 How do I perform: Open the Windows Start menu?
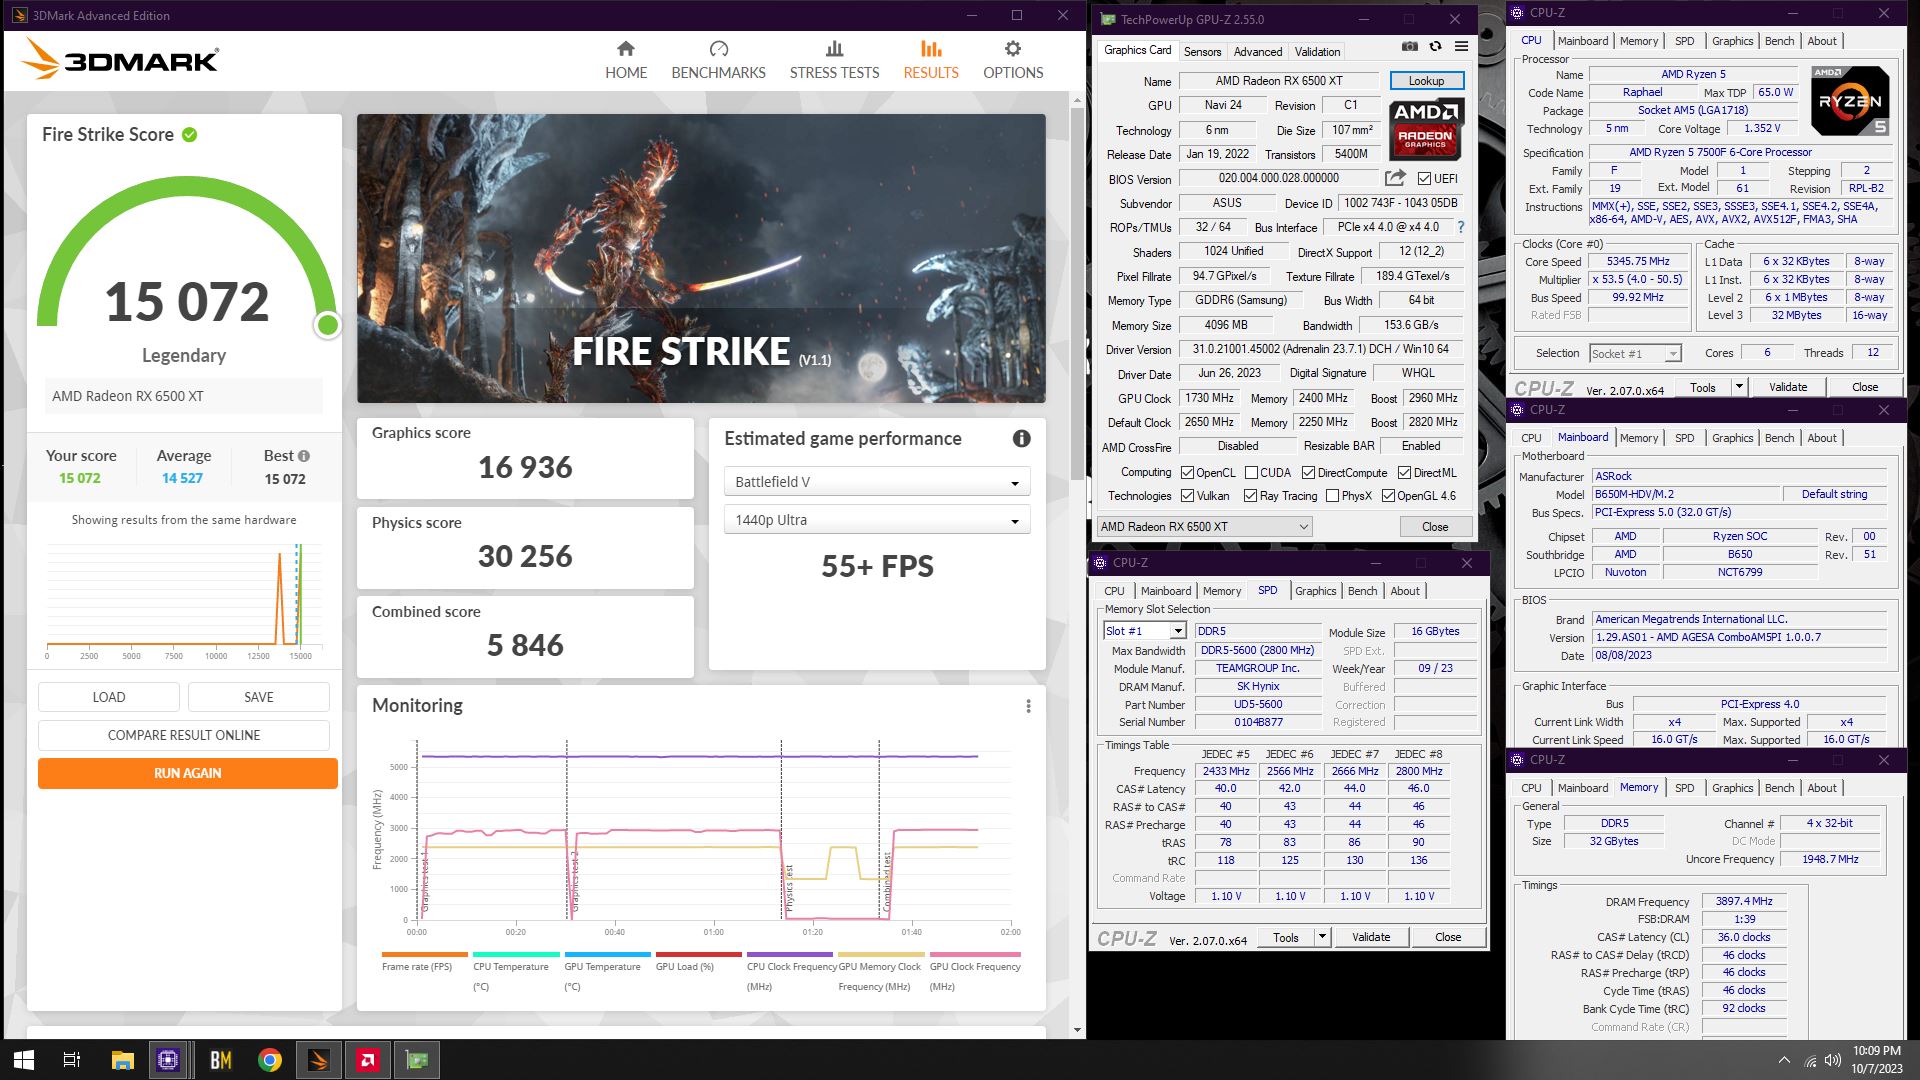pos(24,1060)
